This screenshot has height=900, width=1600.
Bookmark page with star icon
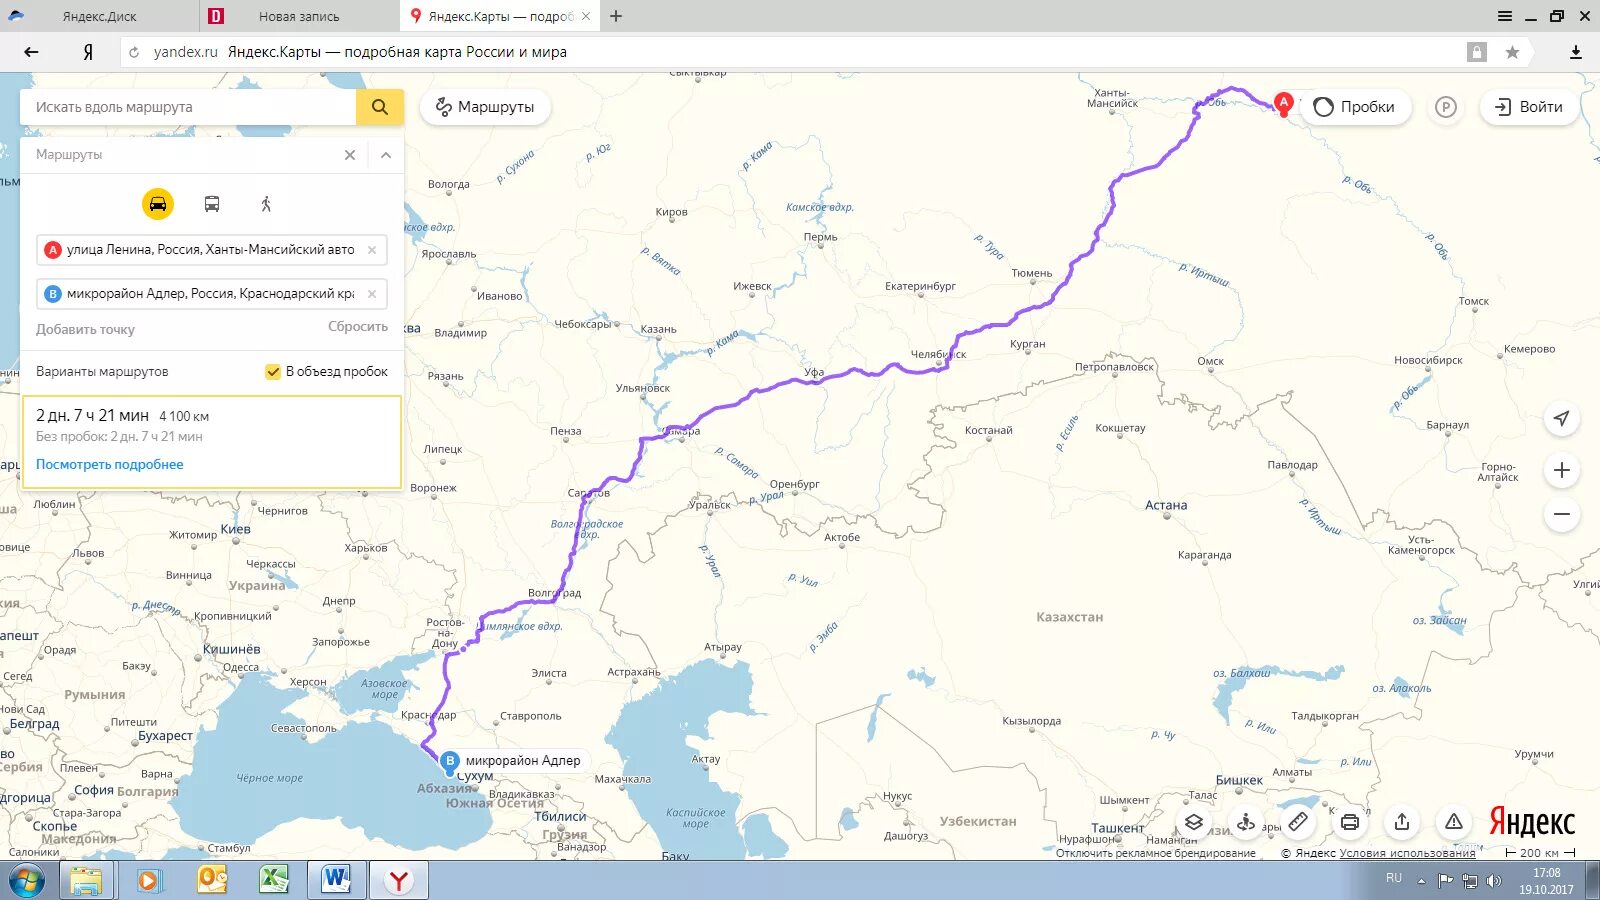(1512, 52)
